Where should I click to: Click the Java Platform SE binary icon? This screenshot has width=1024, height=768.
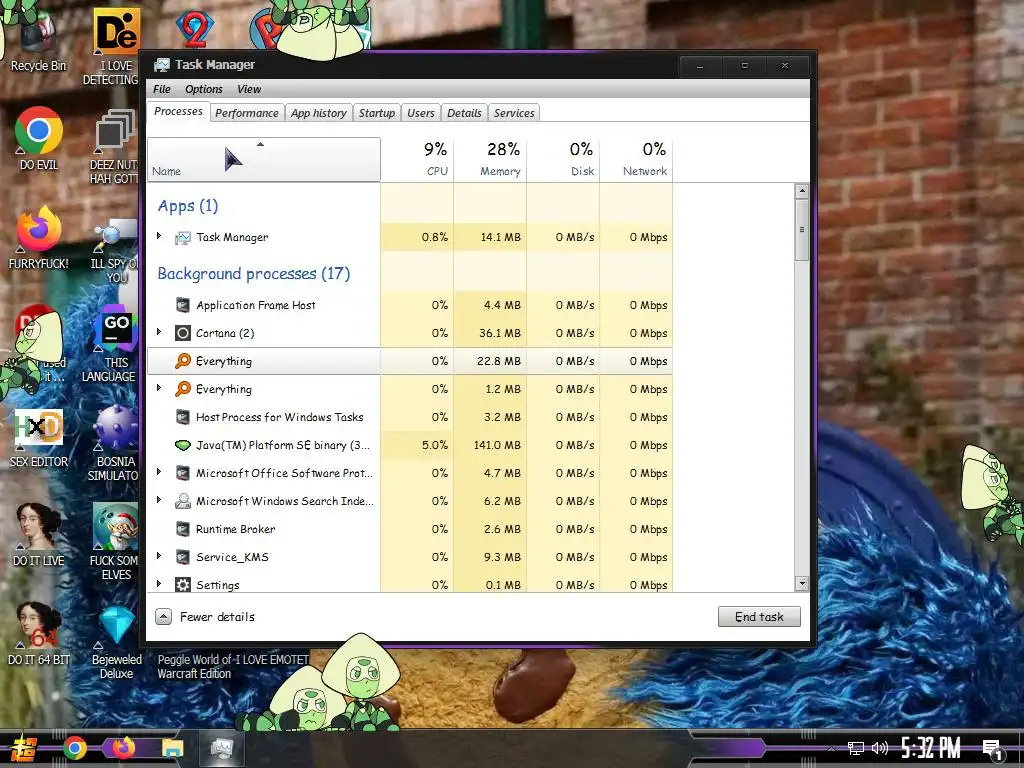tap(183, 445)
